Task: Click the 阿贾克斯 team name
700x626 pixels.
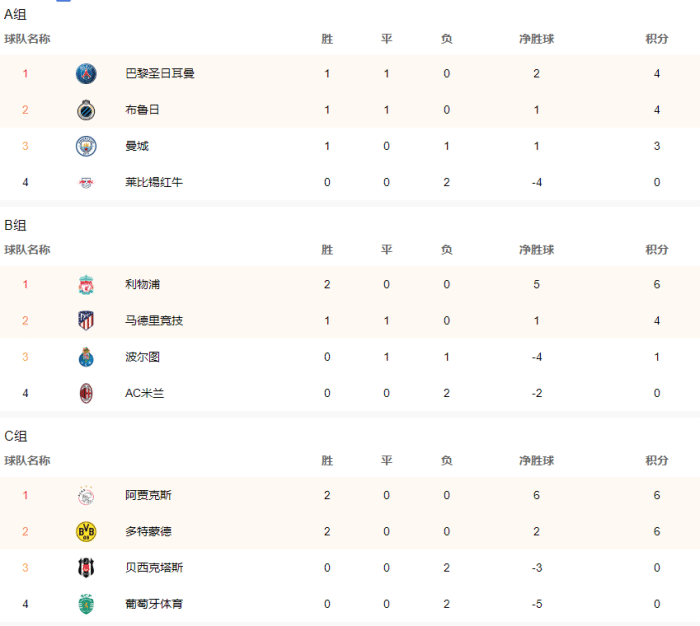Action: [x=148, y=495]
